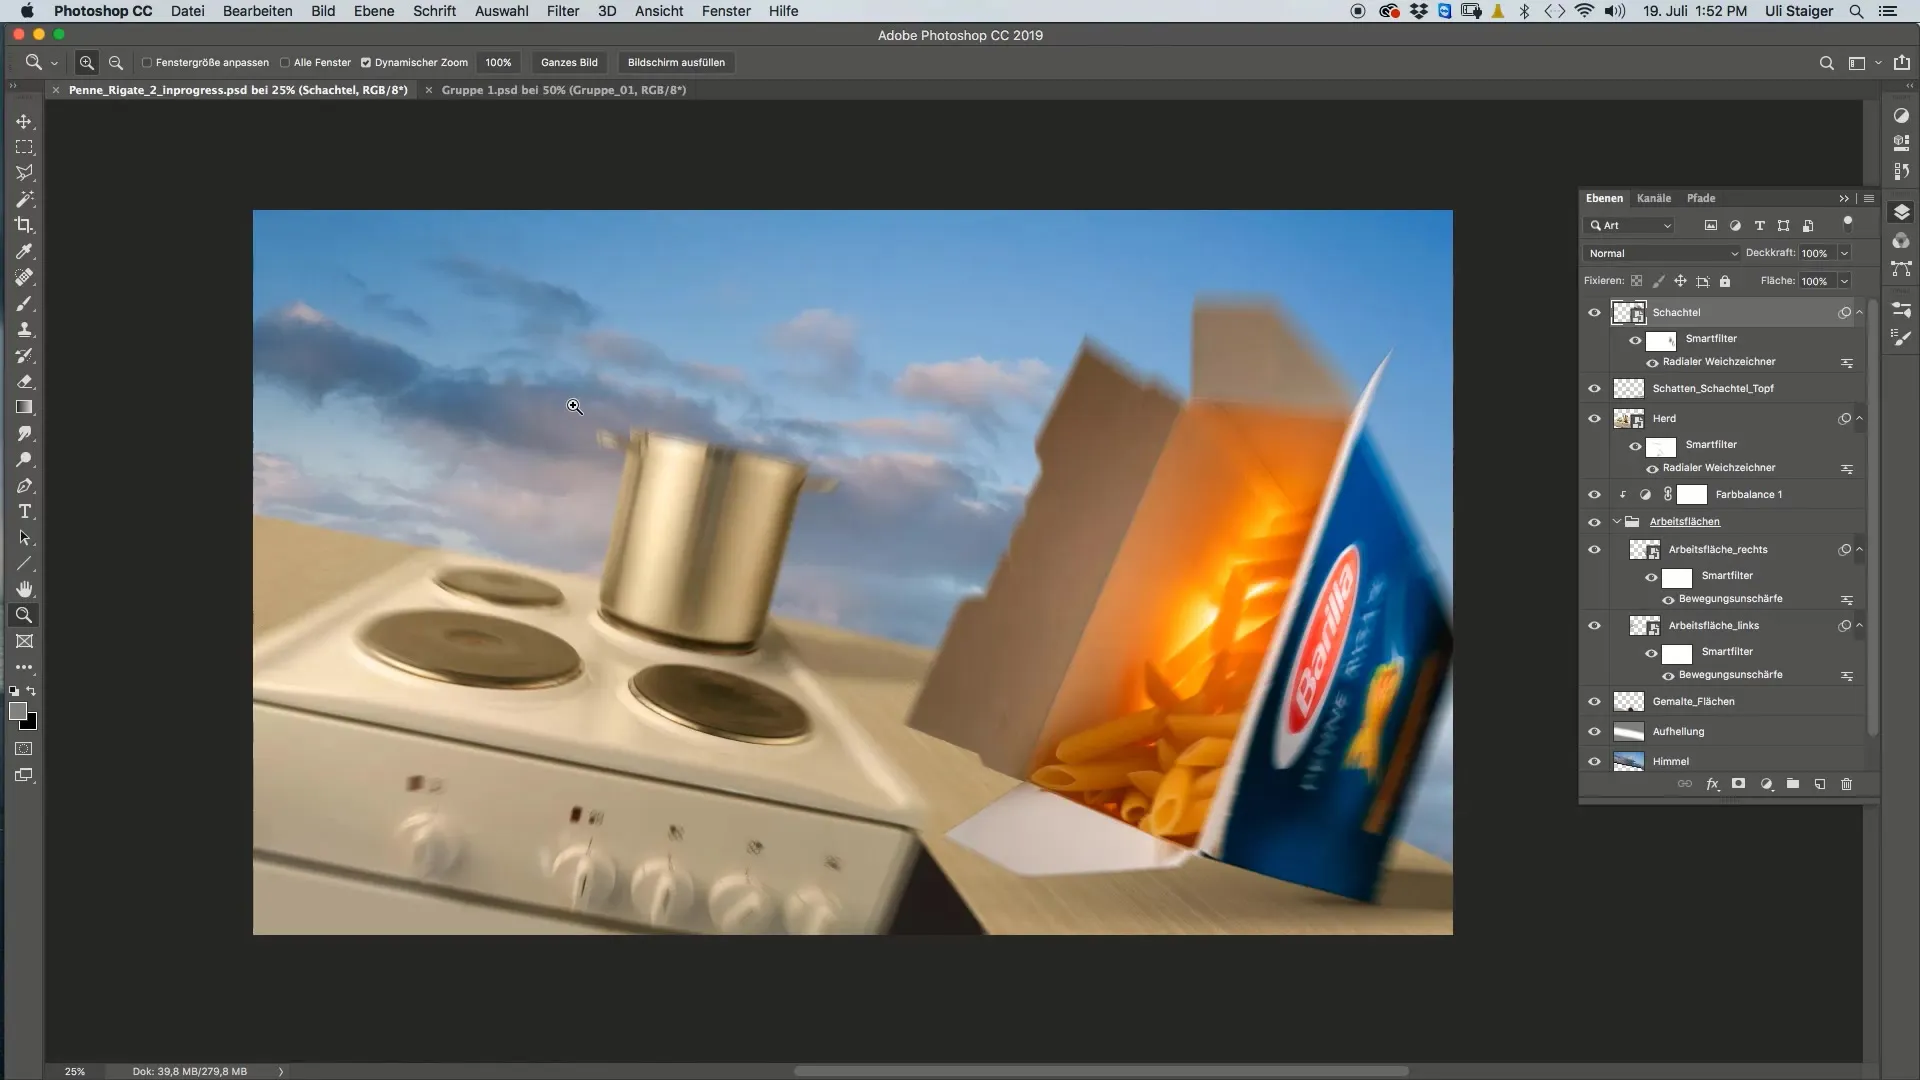This screenshot has height=1080, width=1920.
Task: Open layers panel options menu button
Action: (1869, 198)
